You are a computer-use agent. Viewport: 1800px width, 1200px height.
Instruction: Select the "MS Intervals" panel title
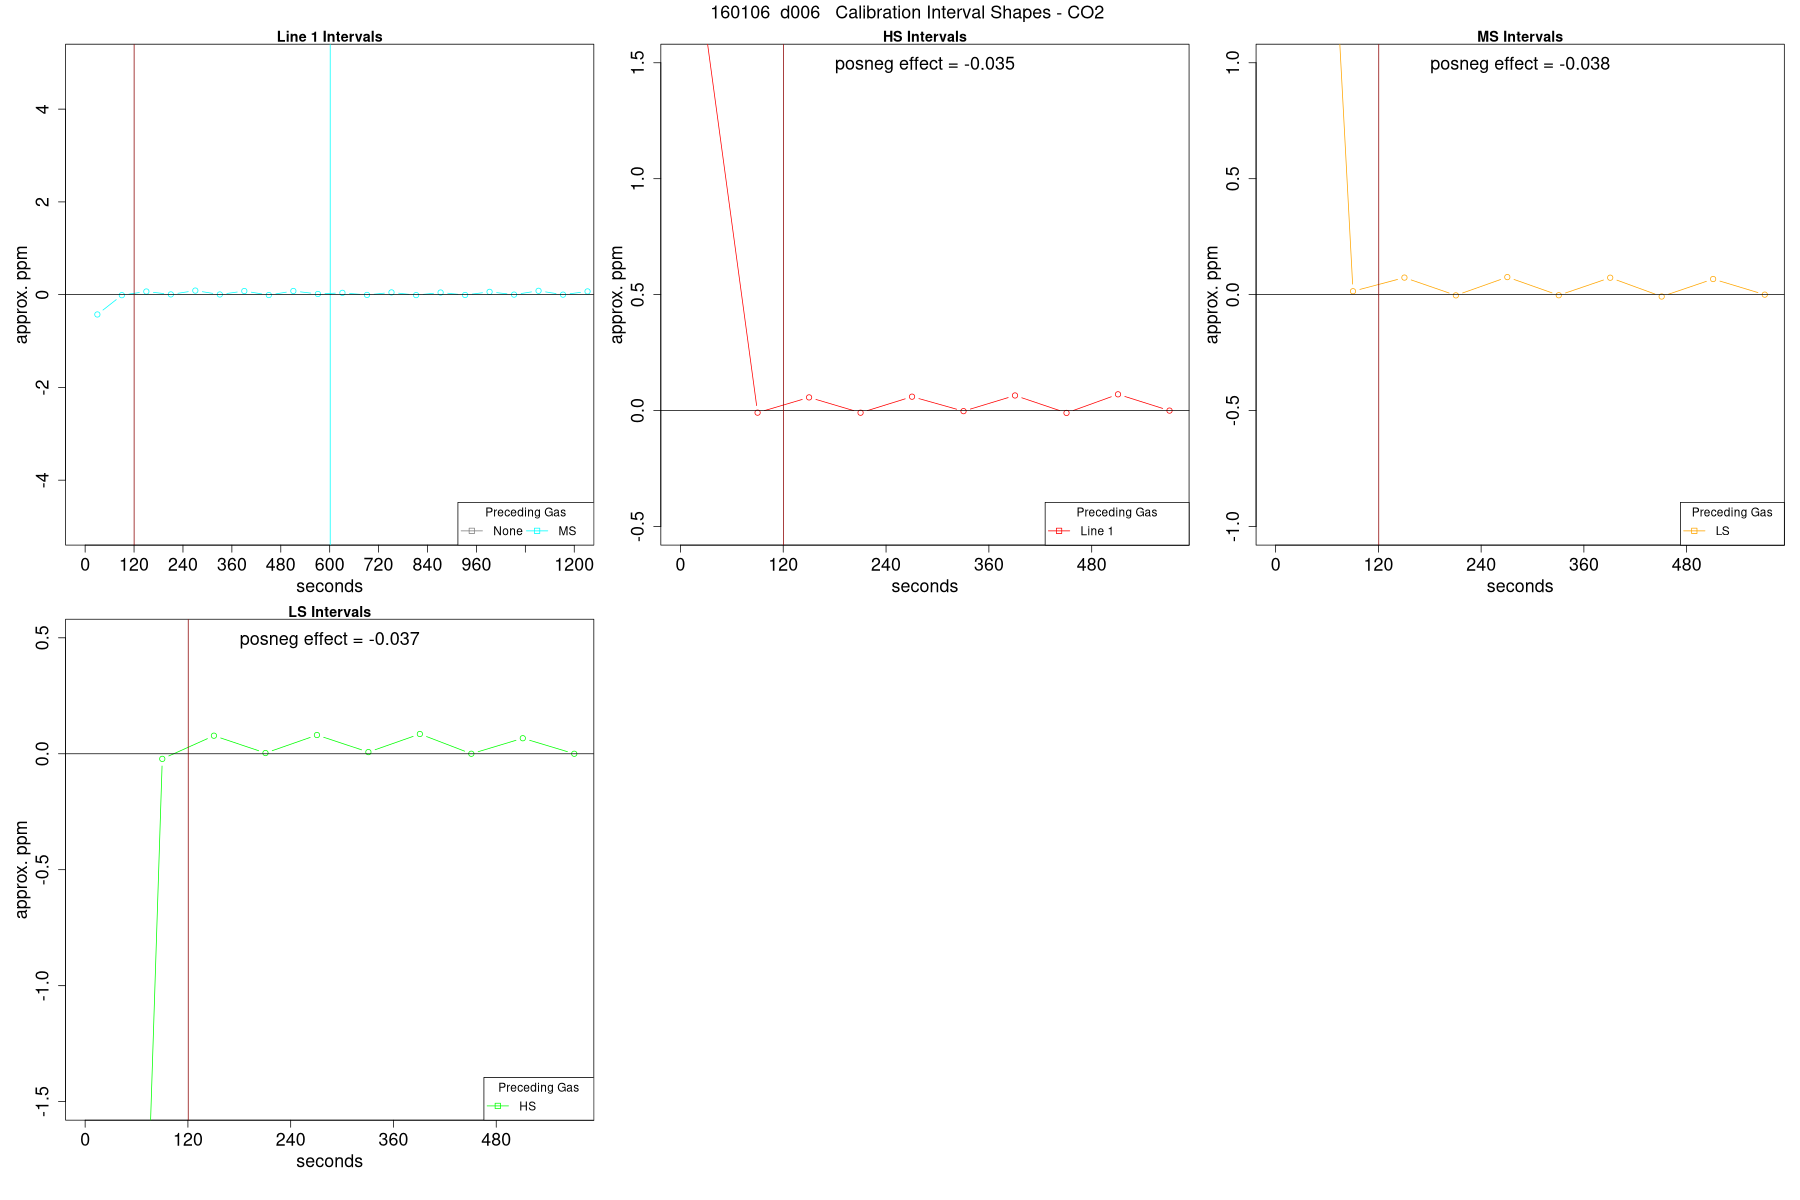tap(1519, 37)
